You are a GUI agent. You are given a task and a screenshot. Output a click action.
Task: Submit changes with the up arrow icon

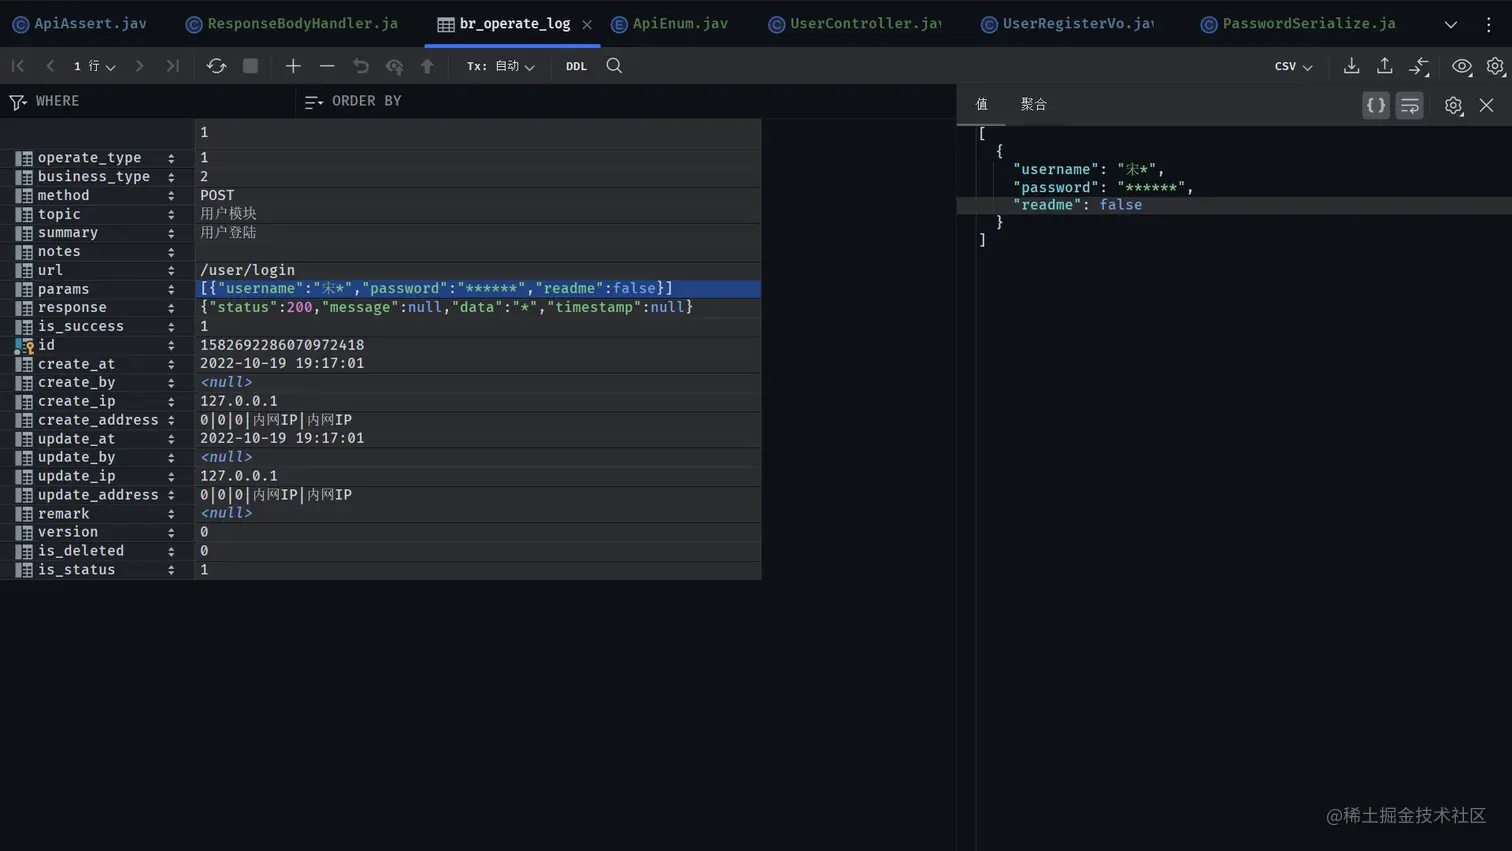427,66
